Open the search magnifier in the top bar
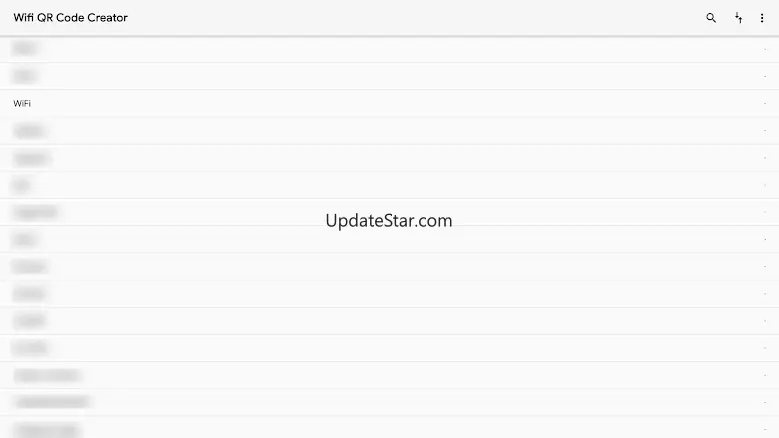Image resolution: width=779 pixels, height=438 pixels. [711, 18]
